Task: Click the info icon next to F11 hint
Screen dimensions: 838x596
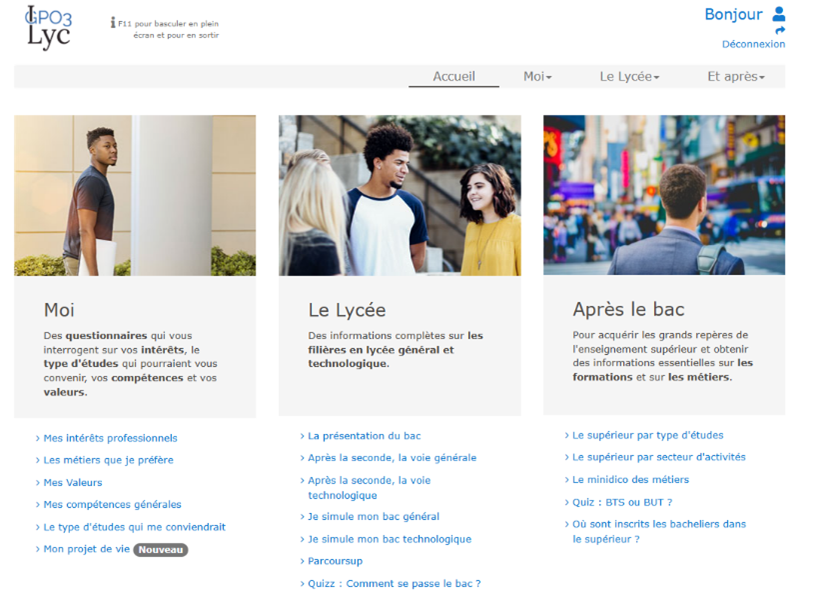Action: (x=113, y=23)
